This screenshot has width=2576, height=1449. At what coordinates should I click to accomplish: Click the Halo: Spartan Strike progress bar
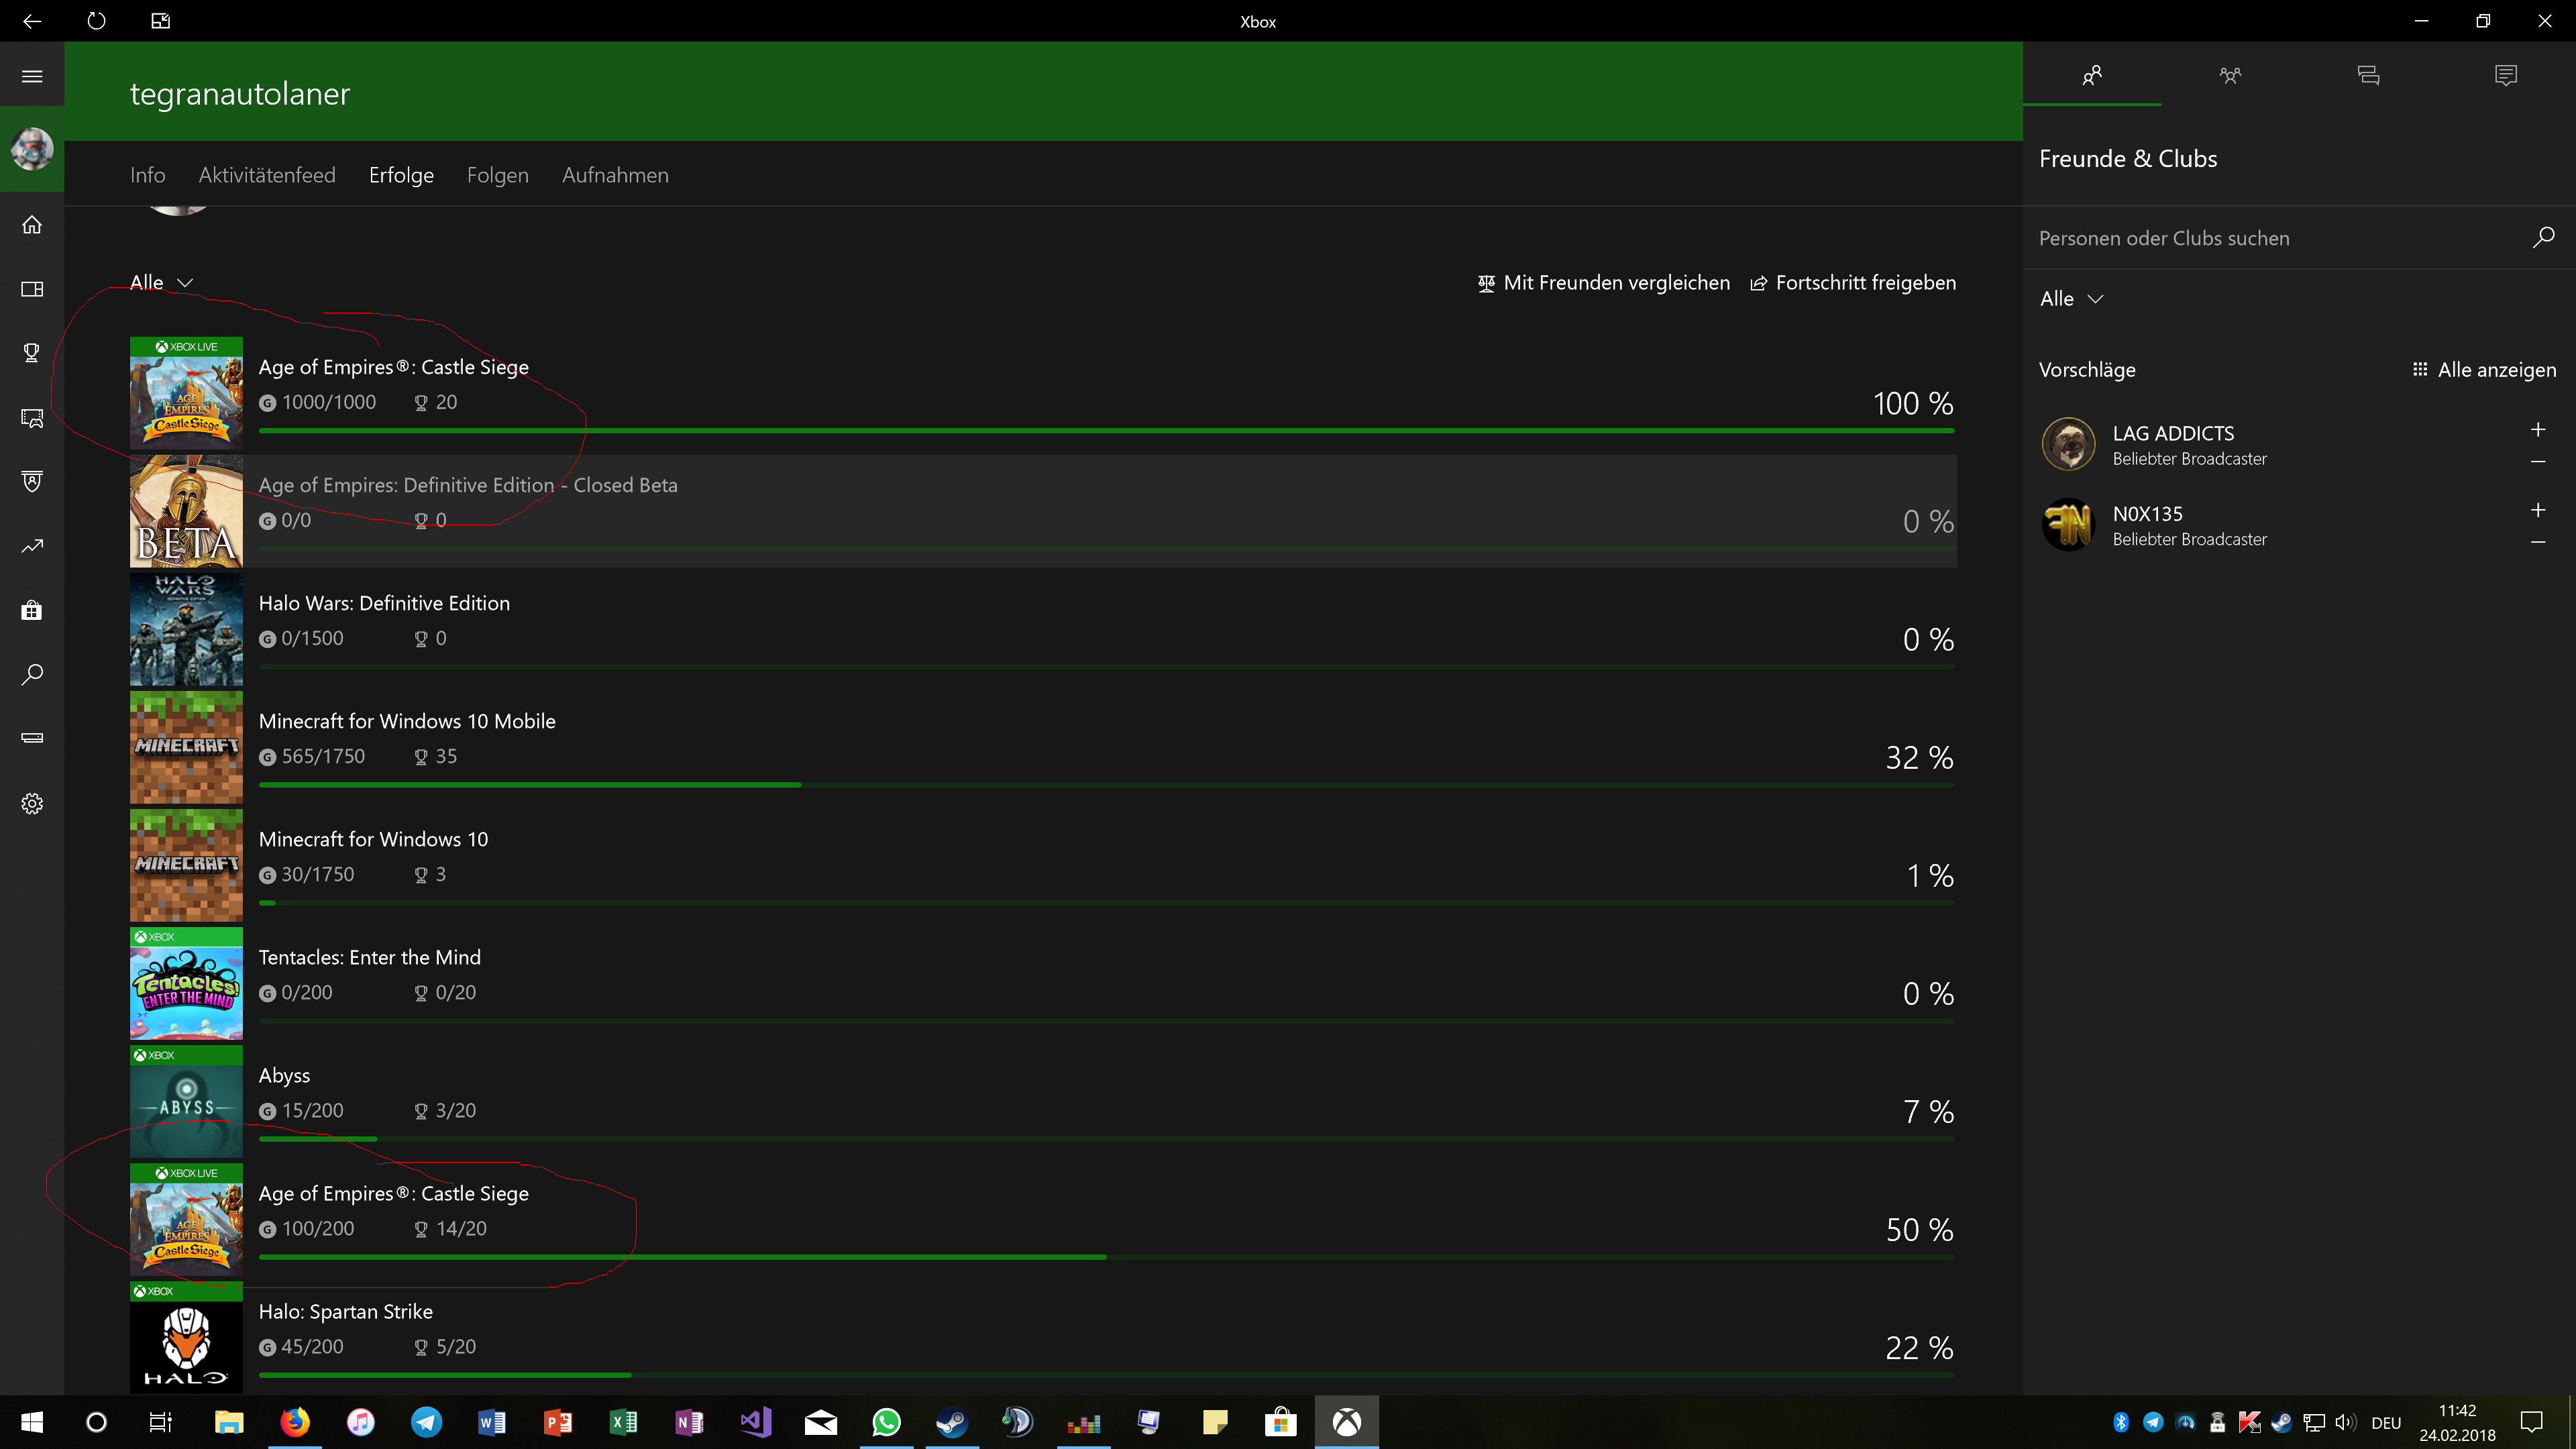point(1105,1374)
